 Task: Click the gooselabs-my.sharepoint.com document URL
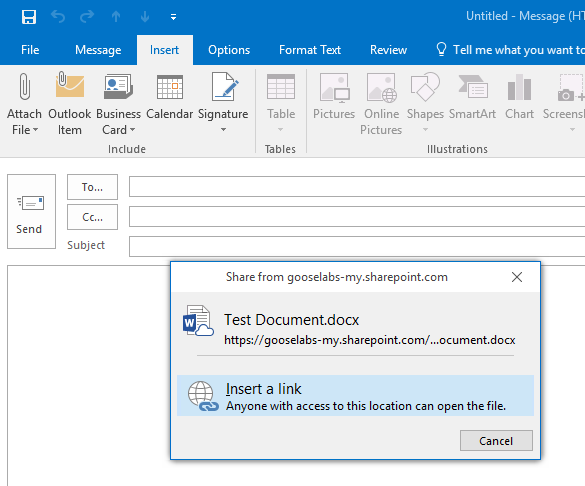click(369, 340)
